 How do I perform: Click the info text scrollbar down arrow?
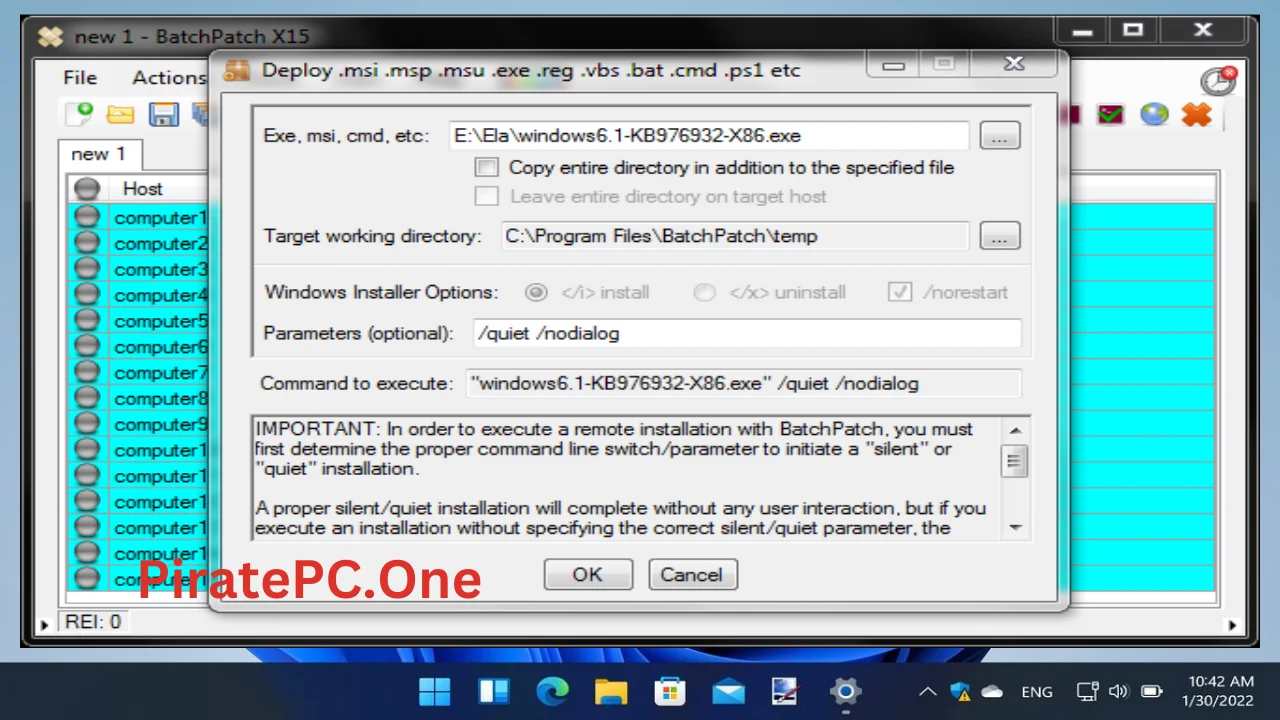[x=1015, y=527]
